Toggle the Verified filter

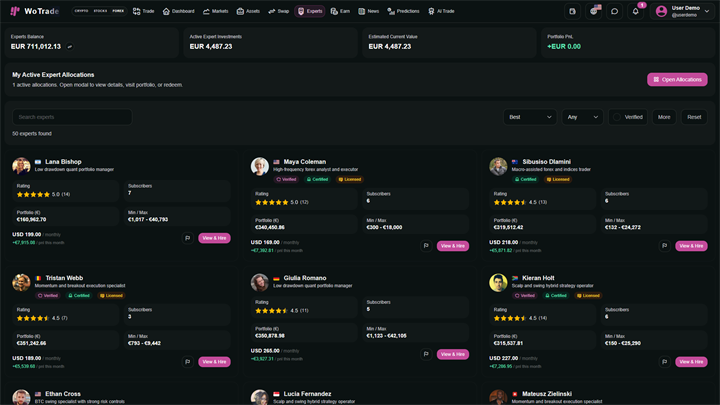coord(628,117)
